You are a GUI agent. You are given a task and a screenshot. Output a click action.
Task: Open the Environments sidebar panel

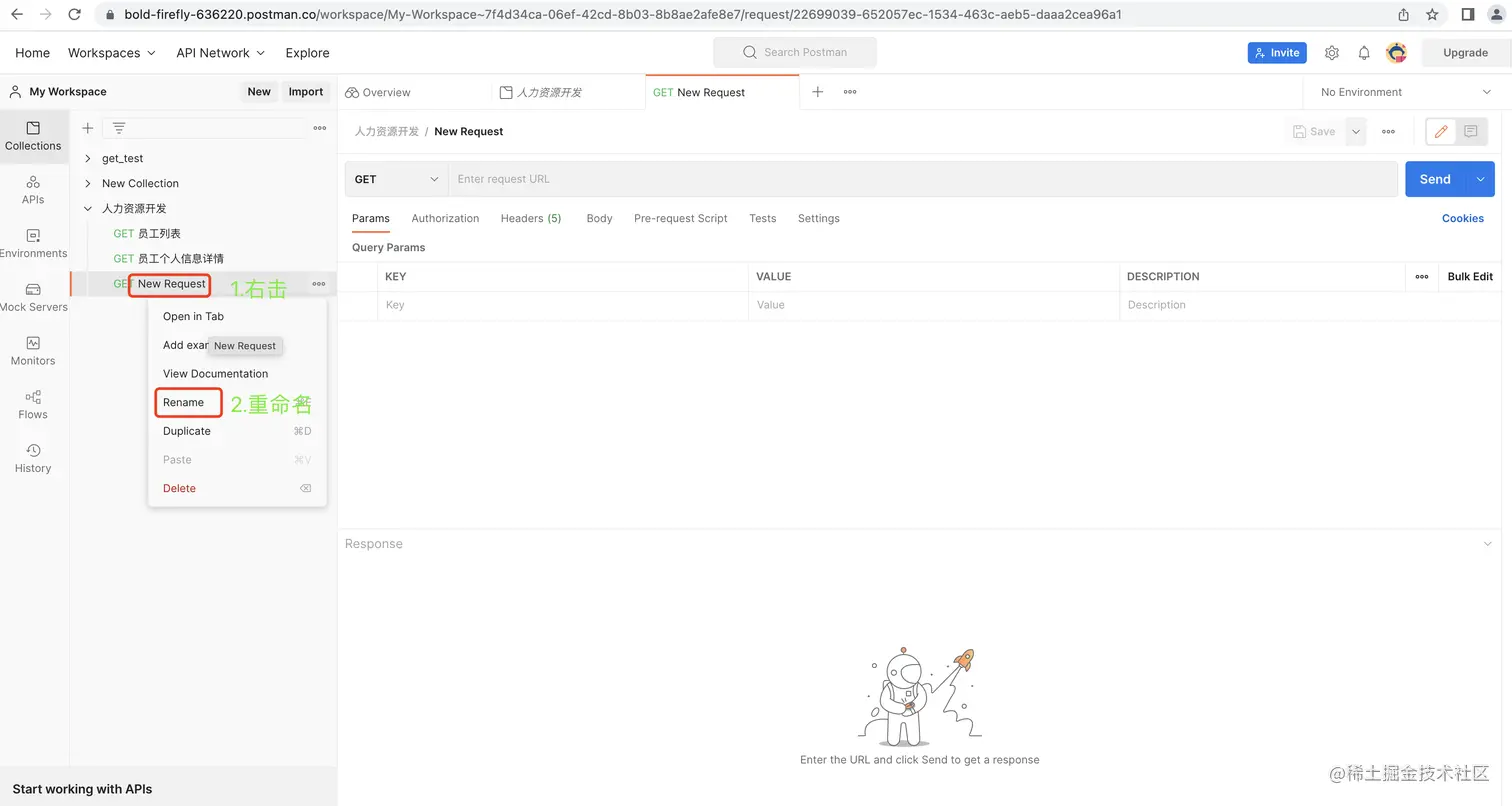[x=33, y=244]
